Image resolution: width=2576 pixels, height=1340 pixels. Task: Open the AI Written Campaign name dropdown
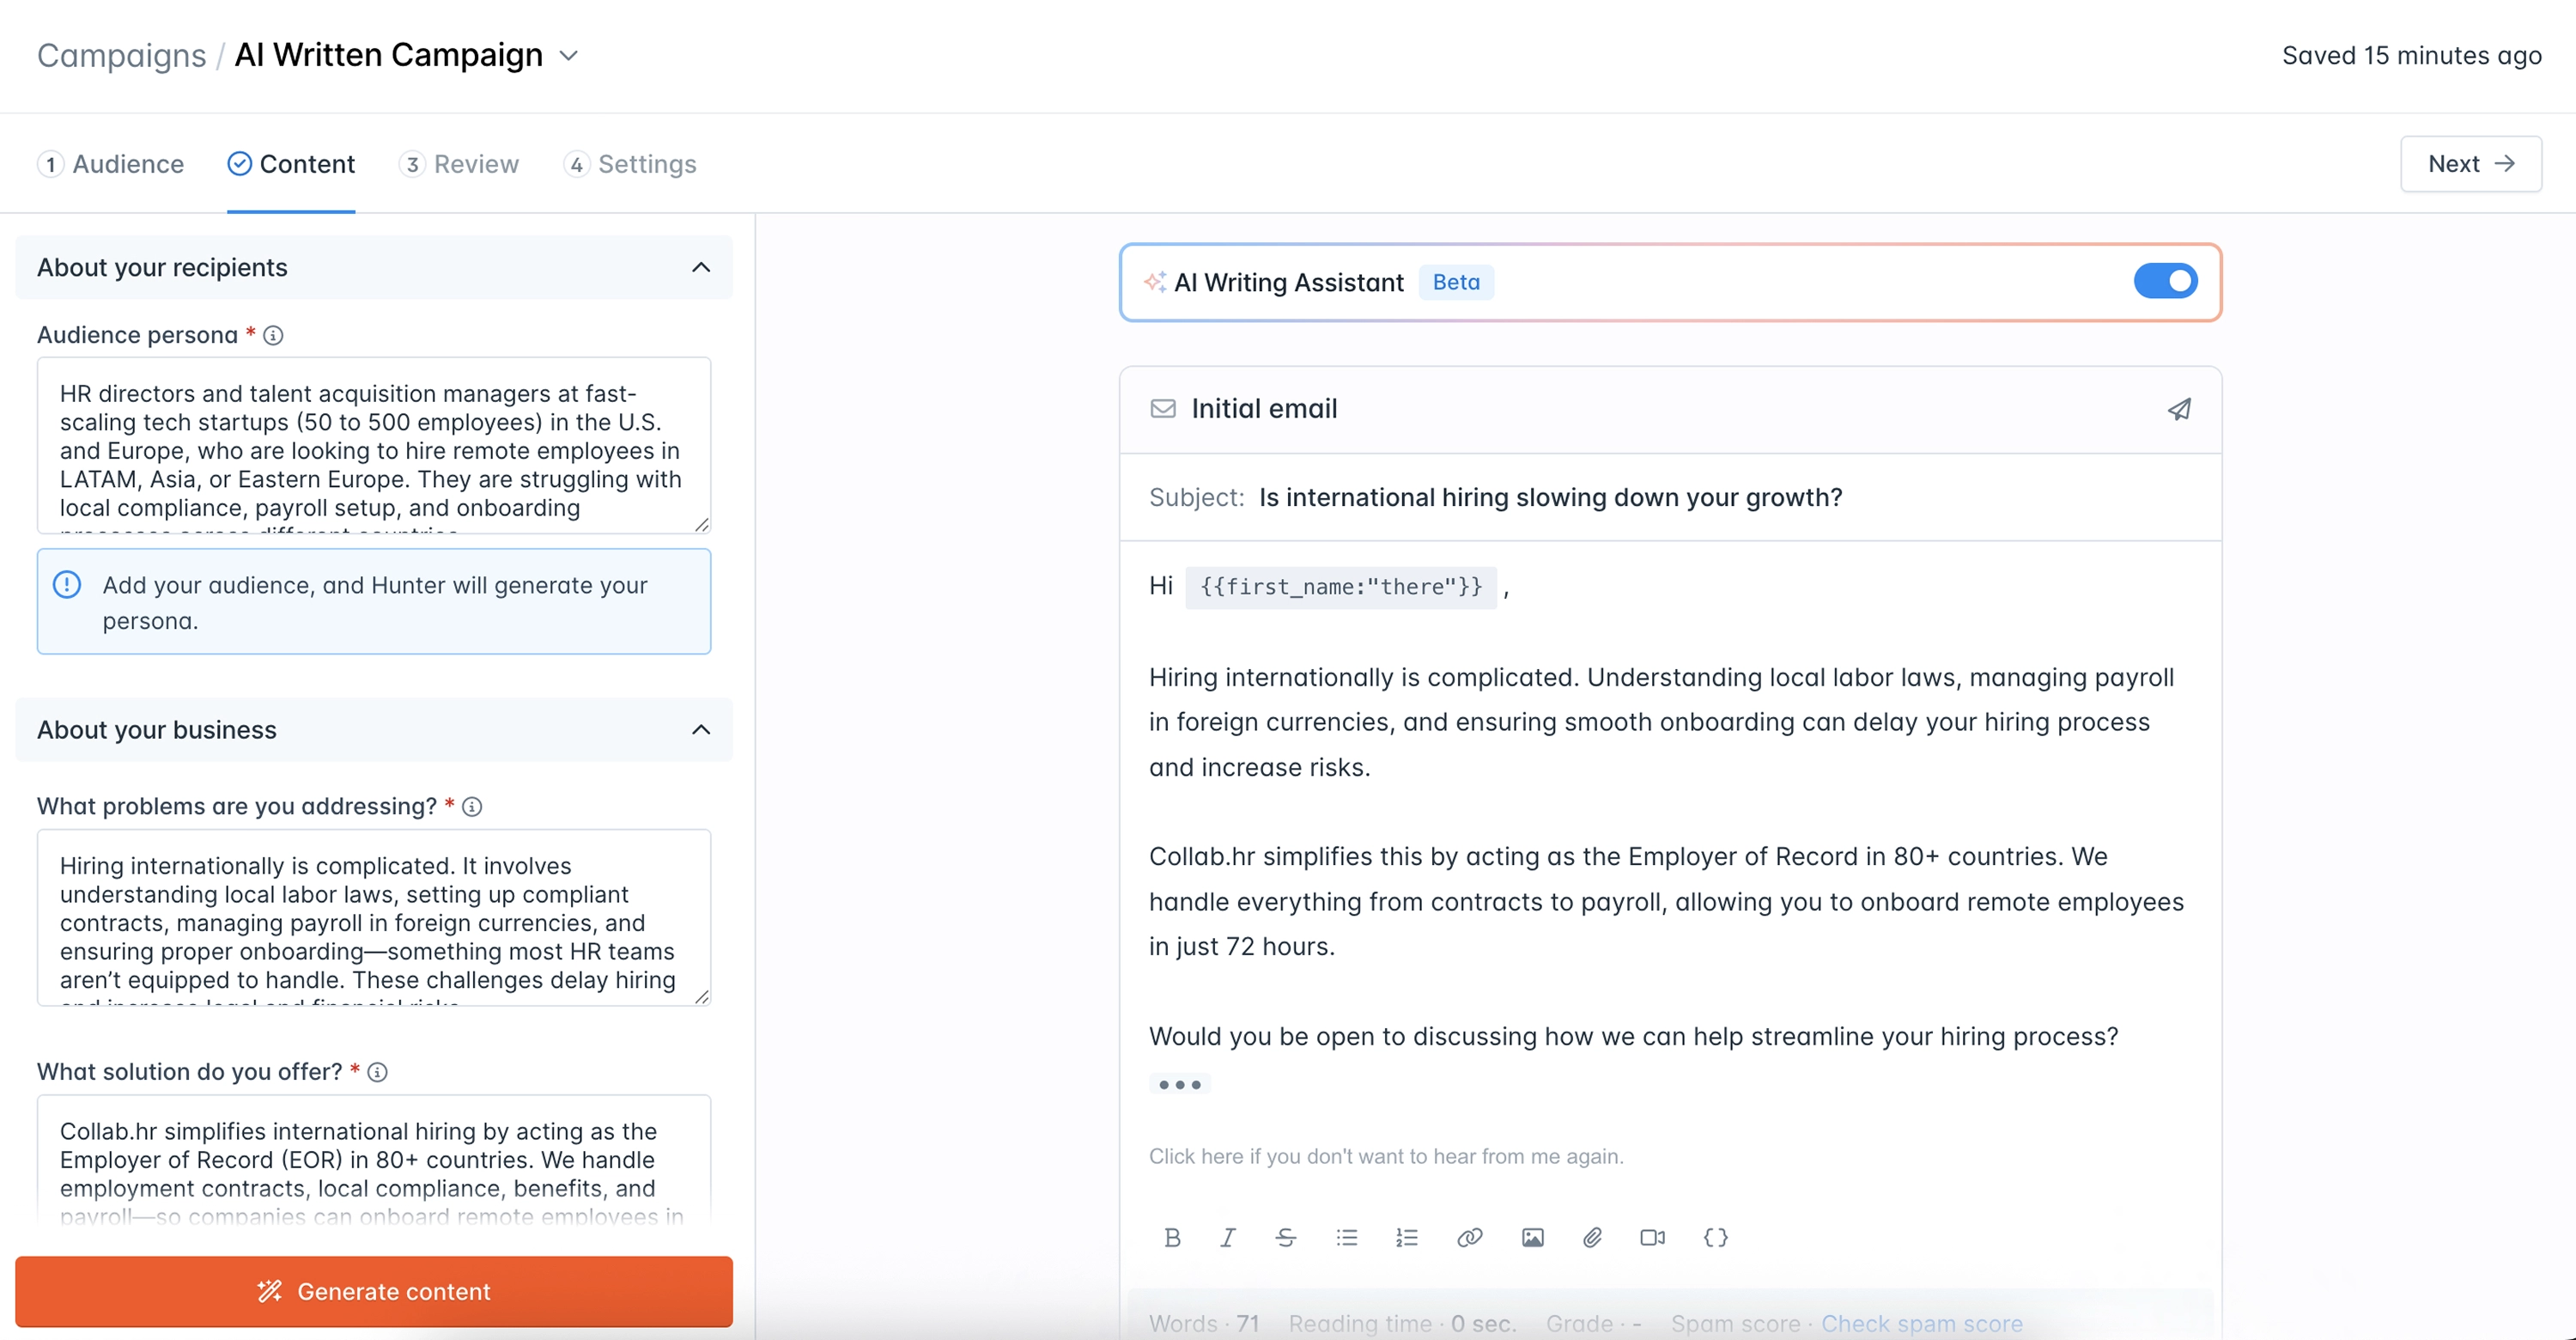(568, 56)
